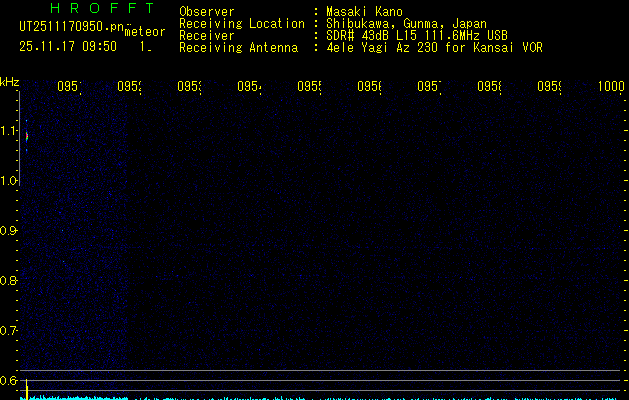Viewport: 629px width, 400px height.
Task: Click the 0953 time axis marker
Action: 189,86
